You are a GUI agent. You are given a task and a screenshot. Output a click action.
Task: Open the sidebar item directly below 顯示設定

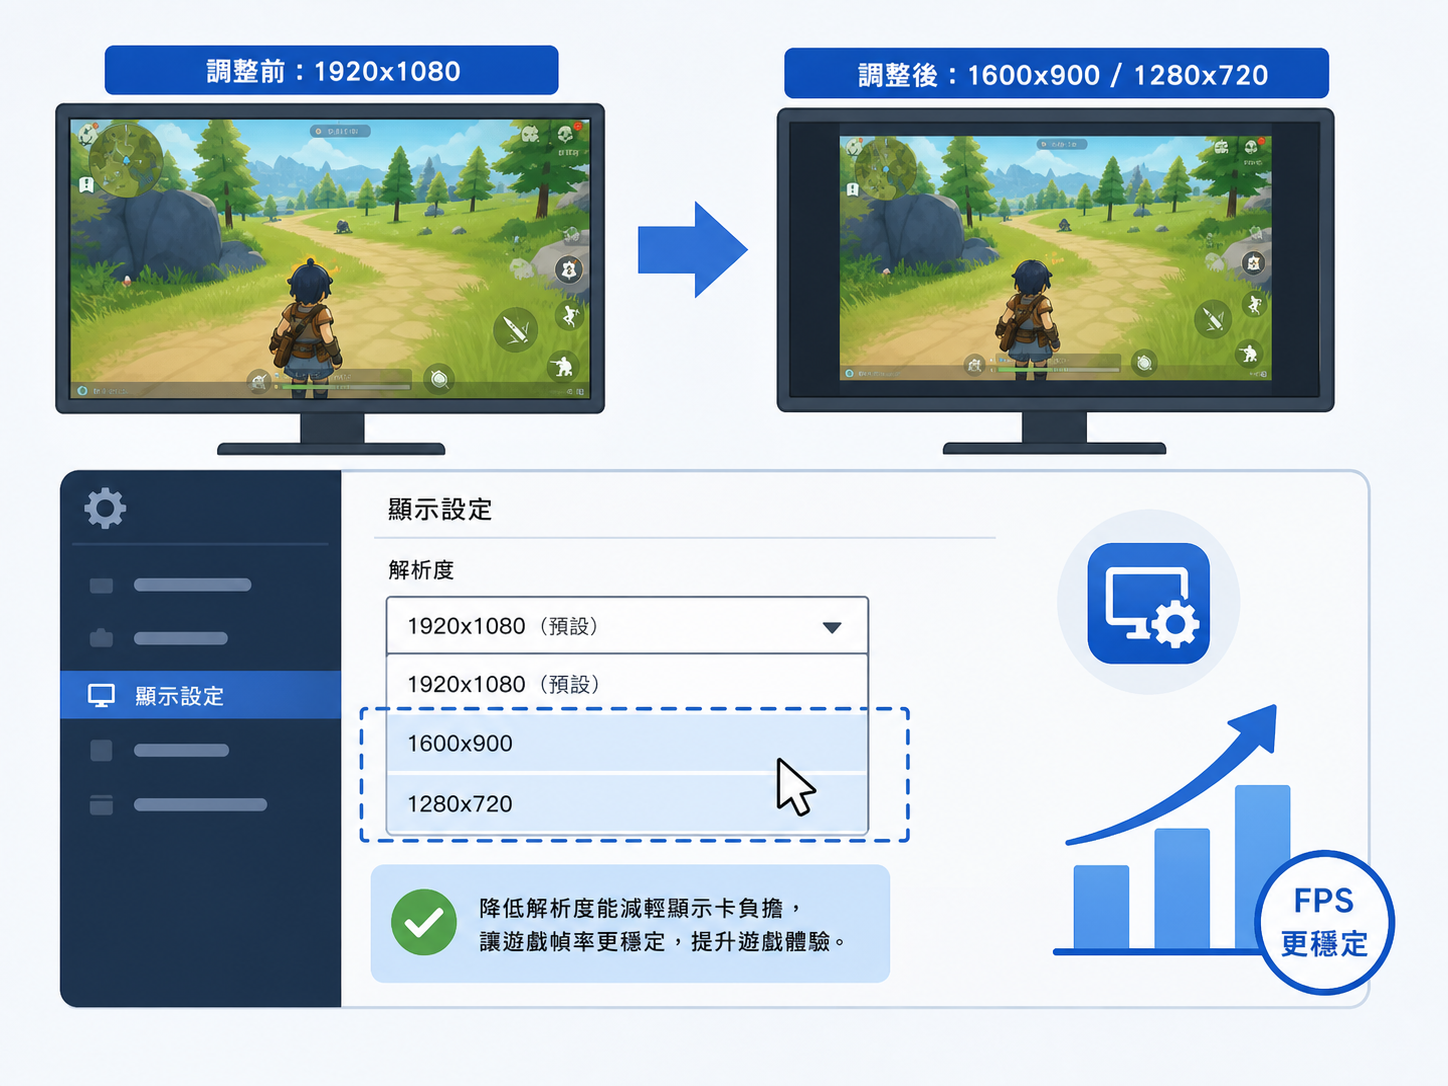[159, 750]
